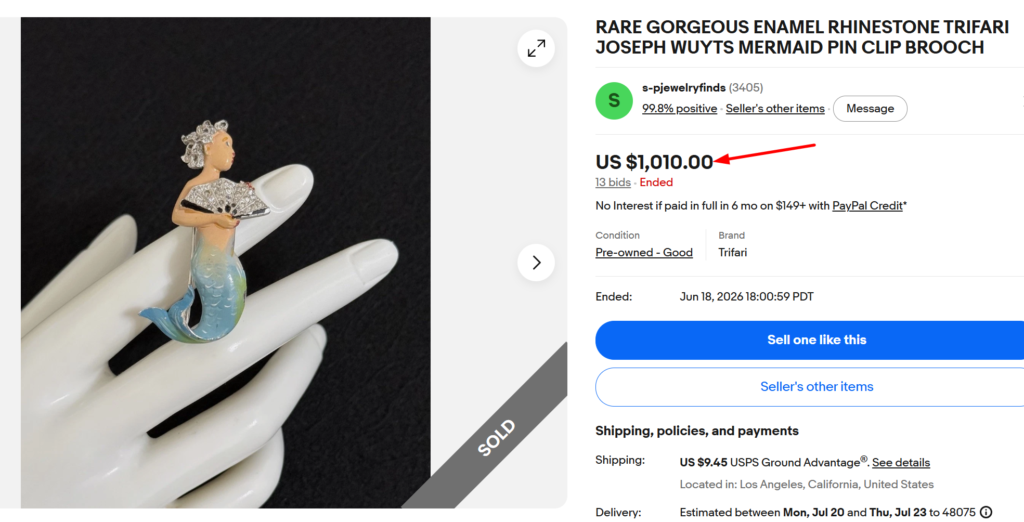Click the listing title heading

(x=802, y=37)
